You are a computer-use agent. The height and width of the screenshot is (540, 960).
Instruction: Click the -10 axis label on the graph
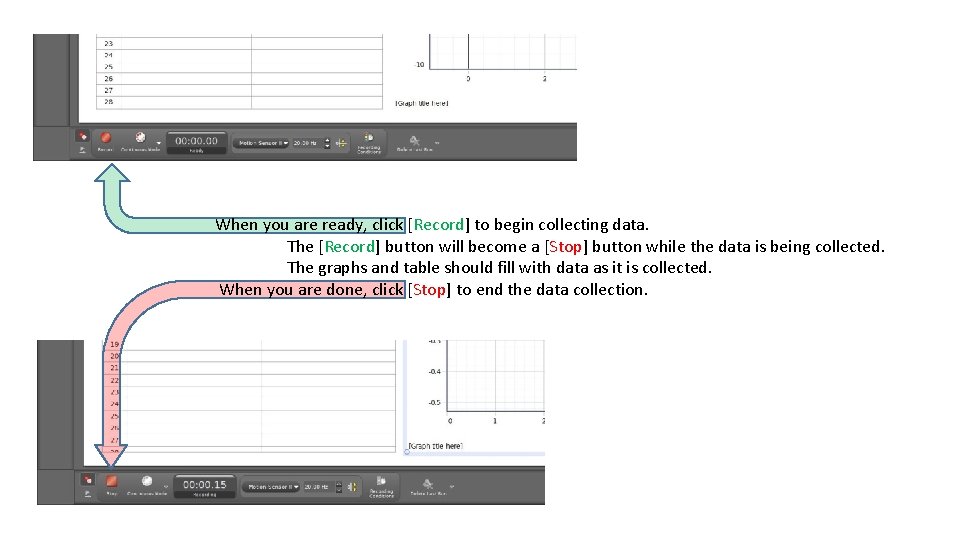(419, 64)
